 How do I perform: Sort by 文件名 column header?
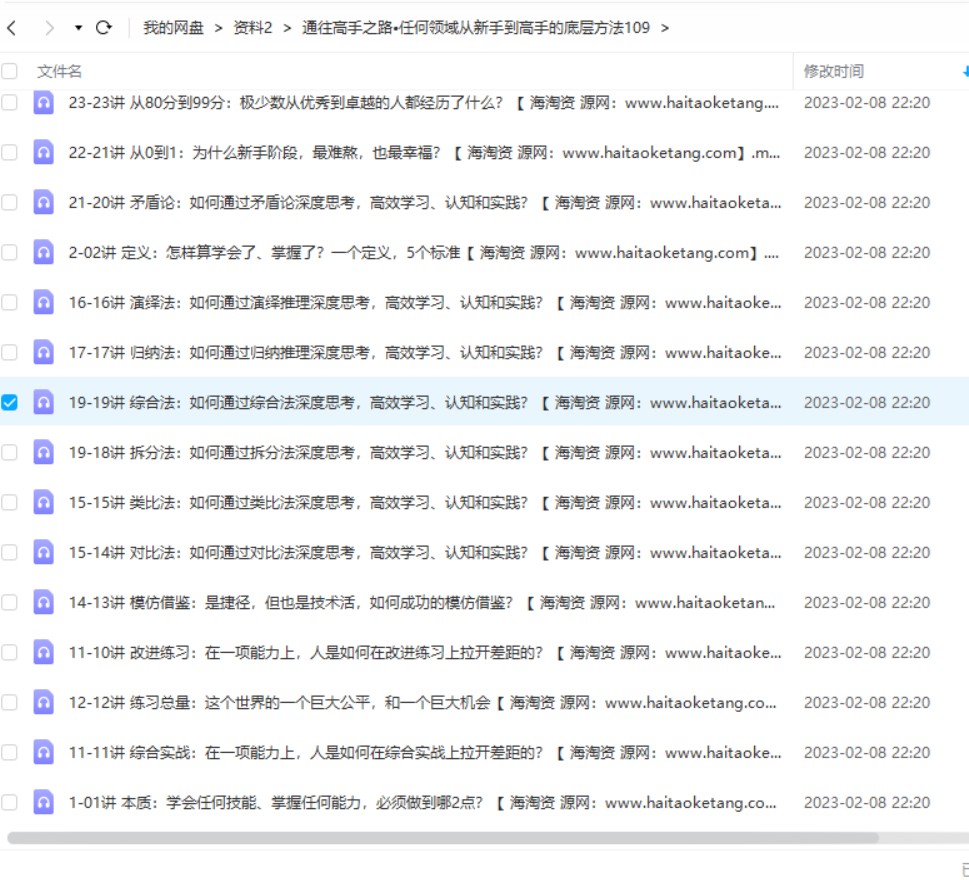tap(59, 71)
